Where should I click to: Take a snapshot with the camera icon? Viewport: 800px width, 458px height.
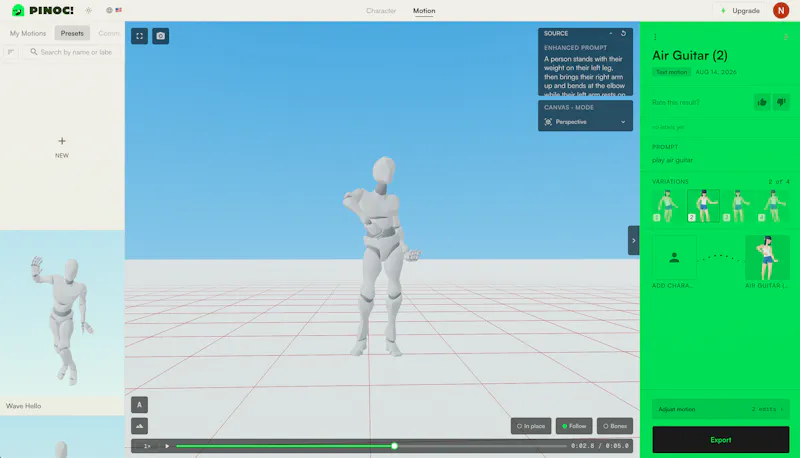161,36
